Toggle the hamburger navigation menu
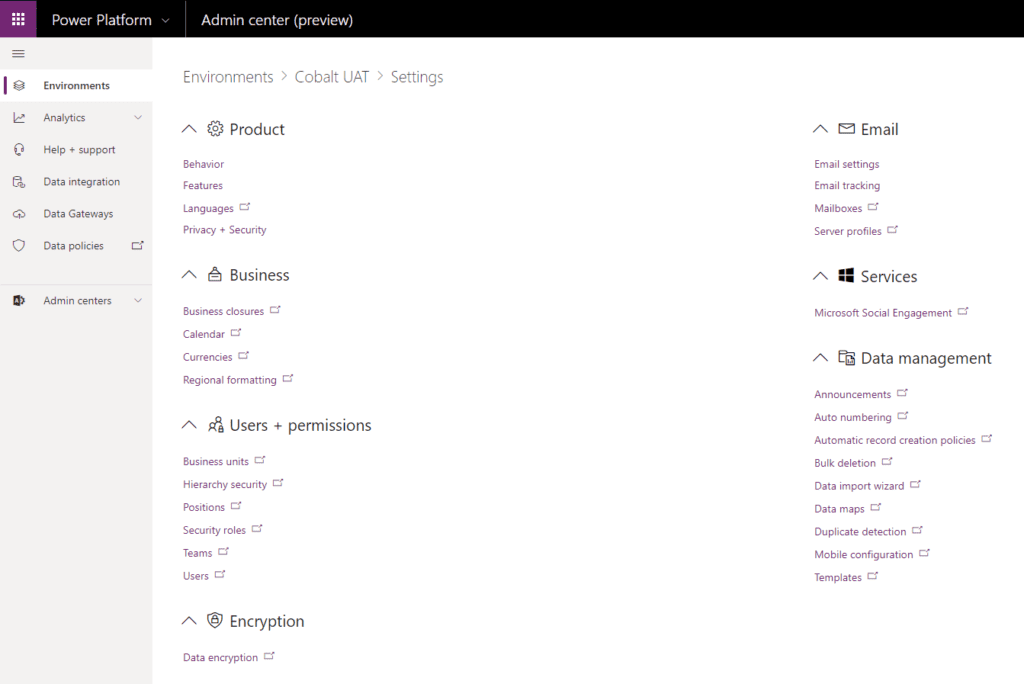The width and height of the screenshot is (1024, 684). [x=18, y=54]
